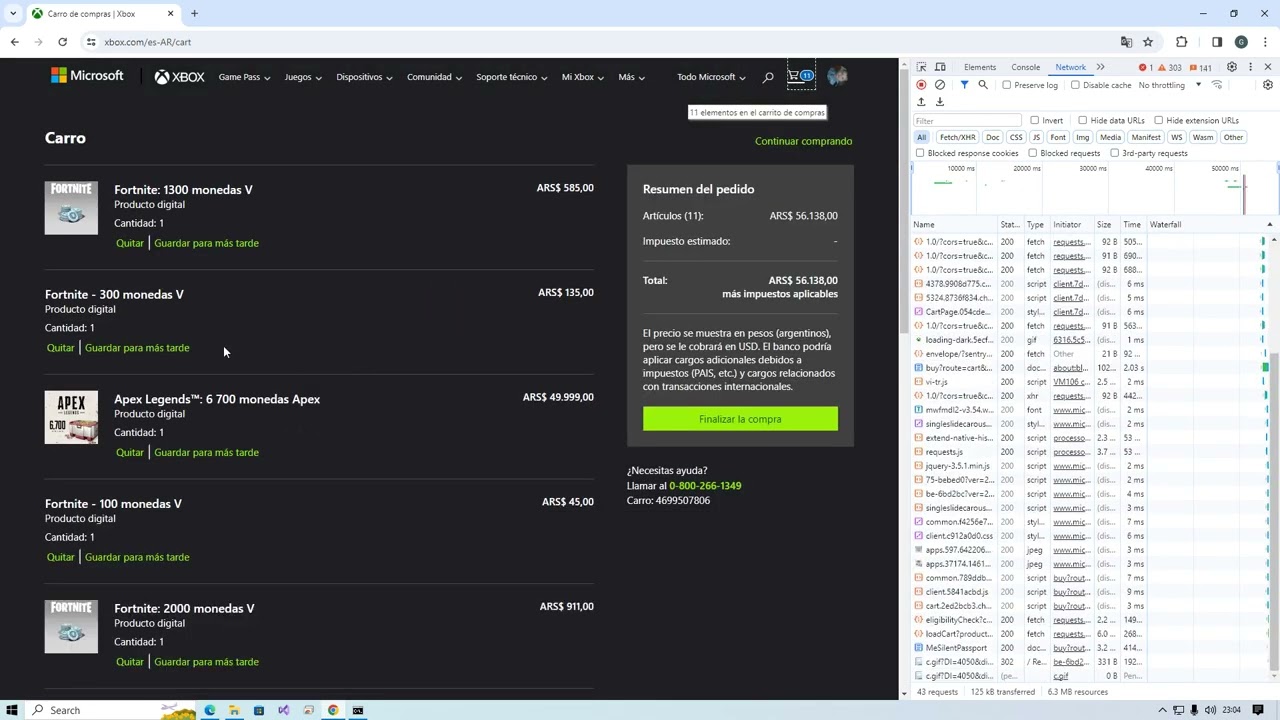
Task: Expand the Dispositivos menu
Action: click(364, 77)
